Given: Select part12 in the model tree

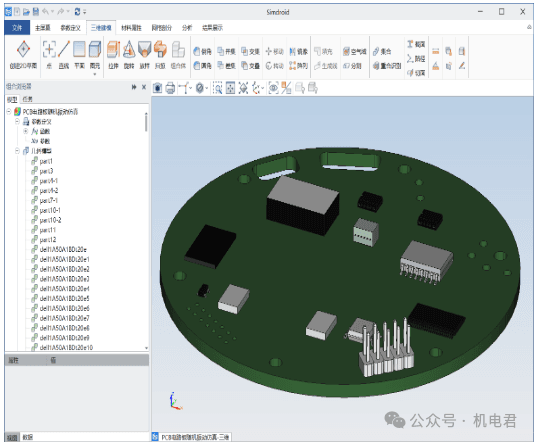Looking at the screenshot, I should [48, 240].
